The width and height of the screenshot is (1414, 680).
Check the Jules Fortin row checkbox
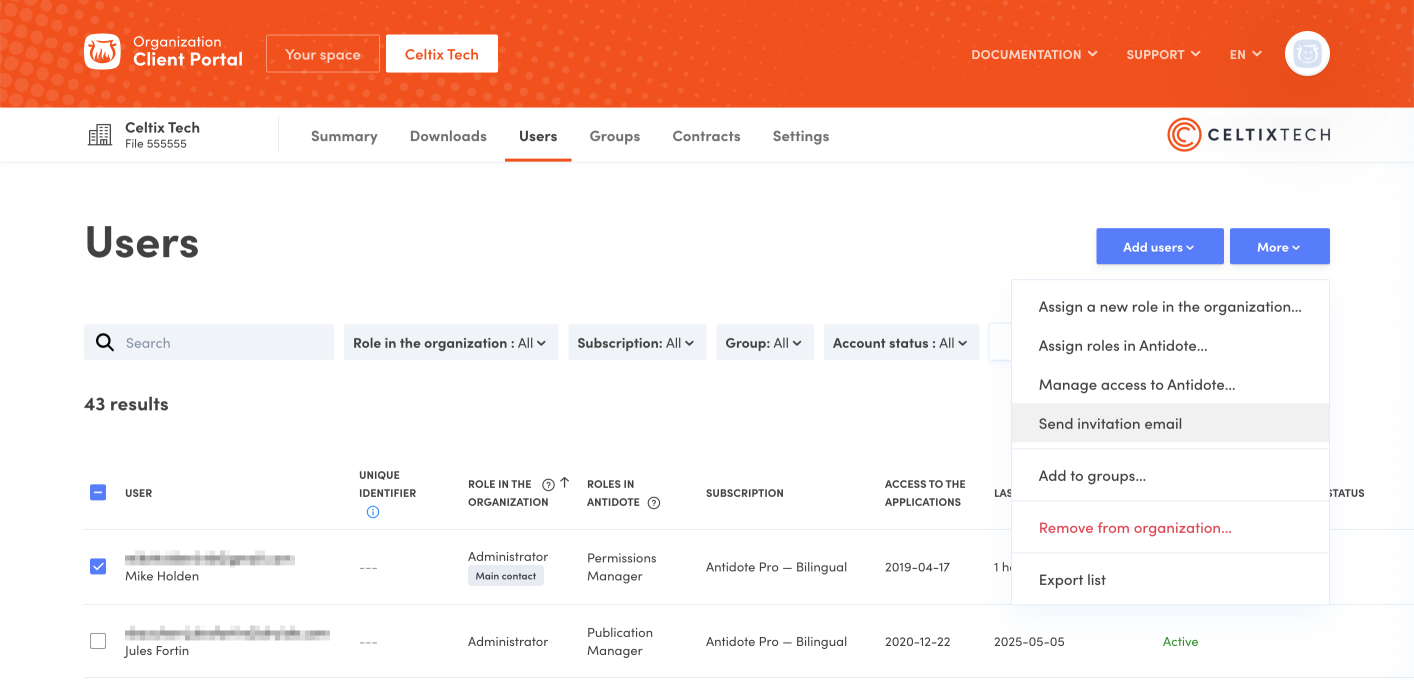(x=98, y=641)
